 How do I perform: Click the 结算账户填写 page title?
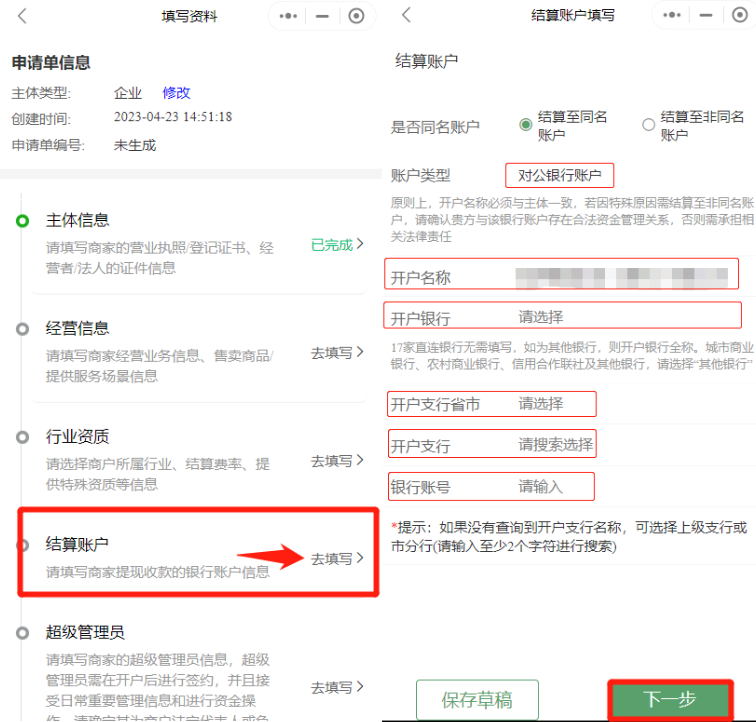(x=573, y=15)
